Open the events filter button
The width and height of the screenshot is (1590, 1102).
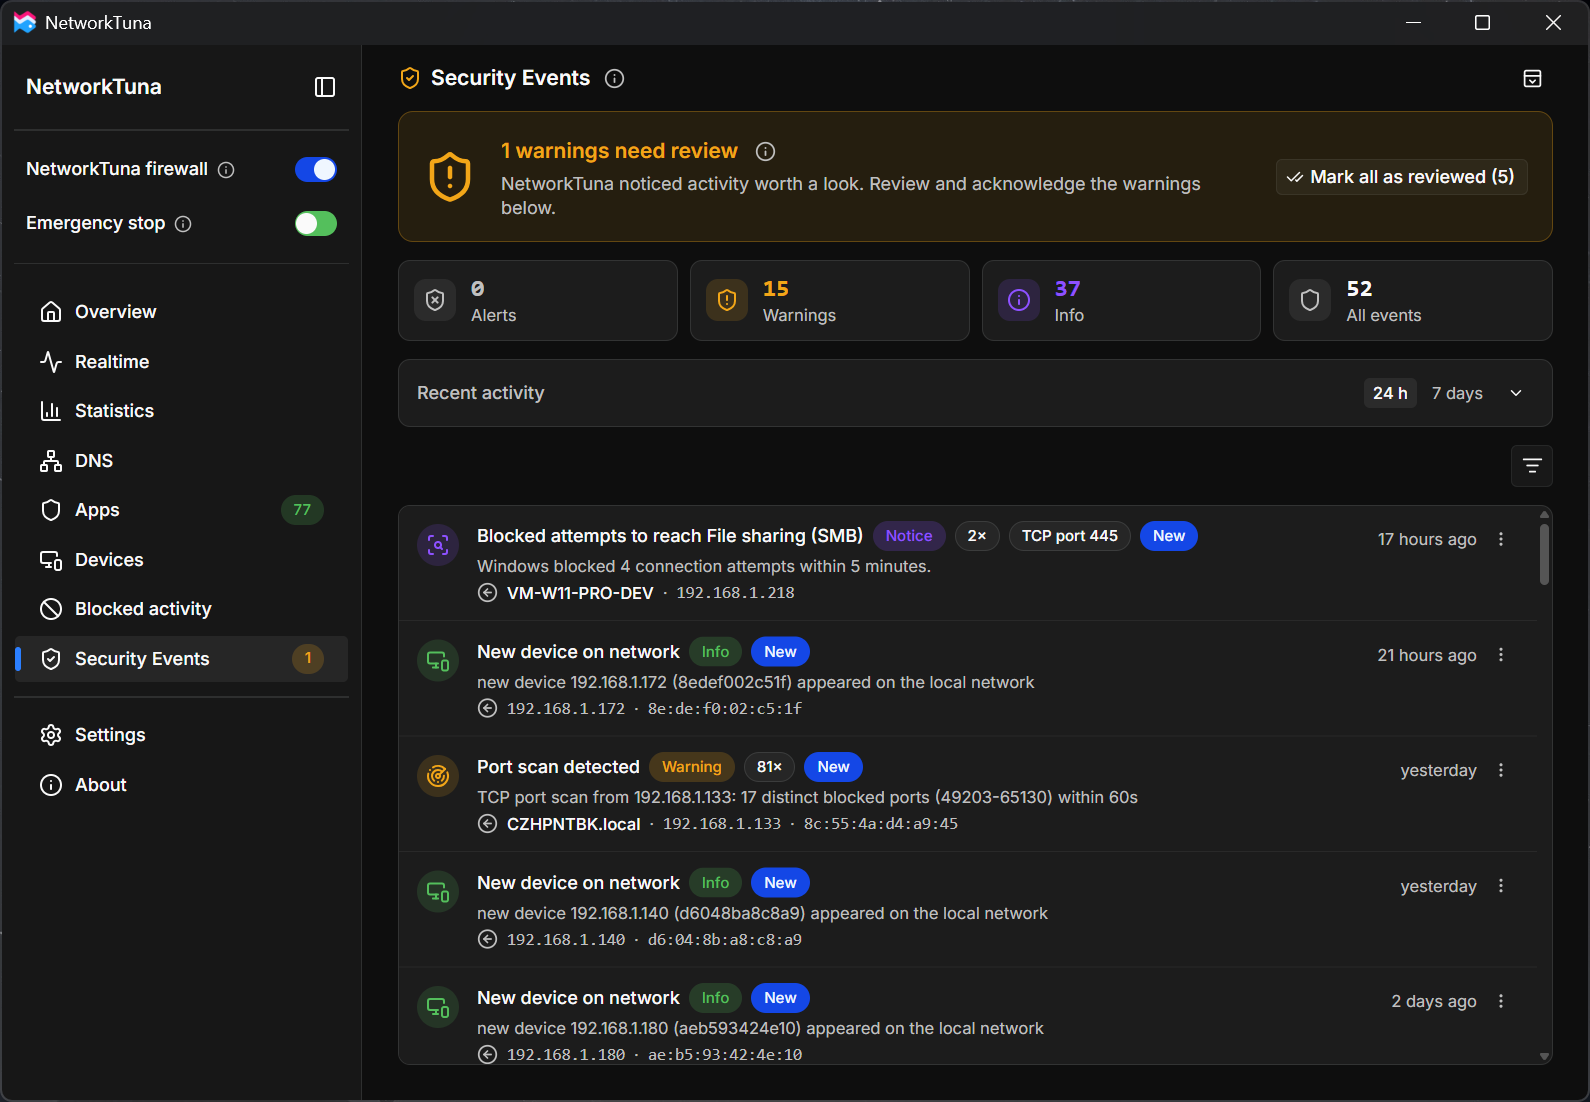point(1532,466)
